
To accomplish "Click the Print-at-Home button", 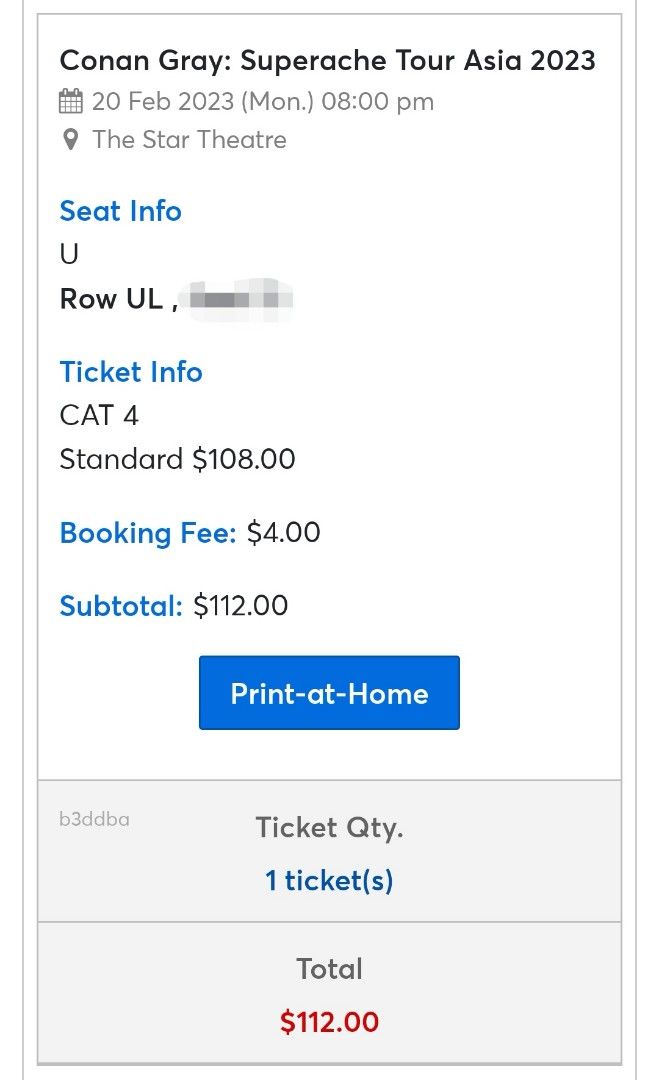I will pyautogui.click(x=328, y=692).
